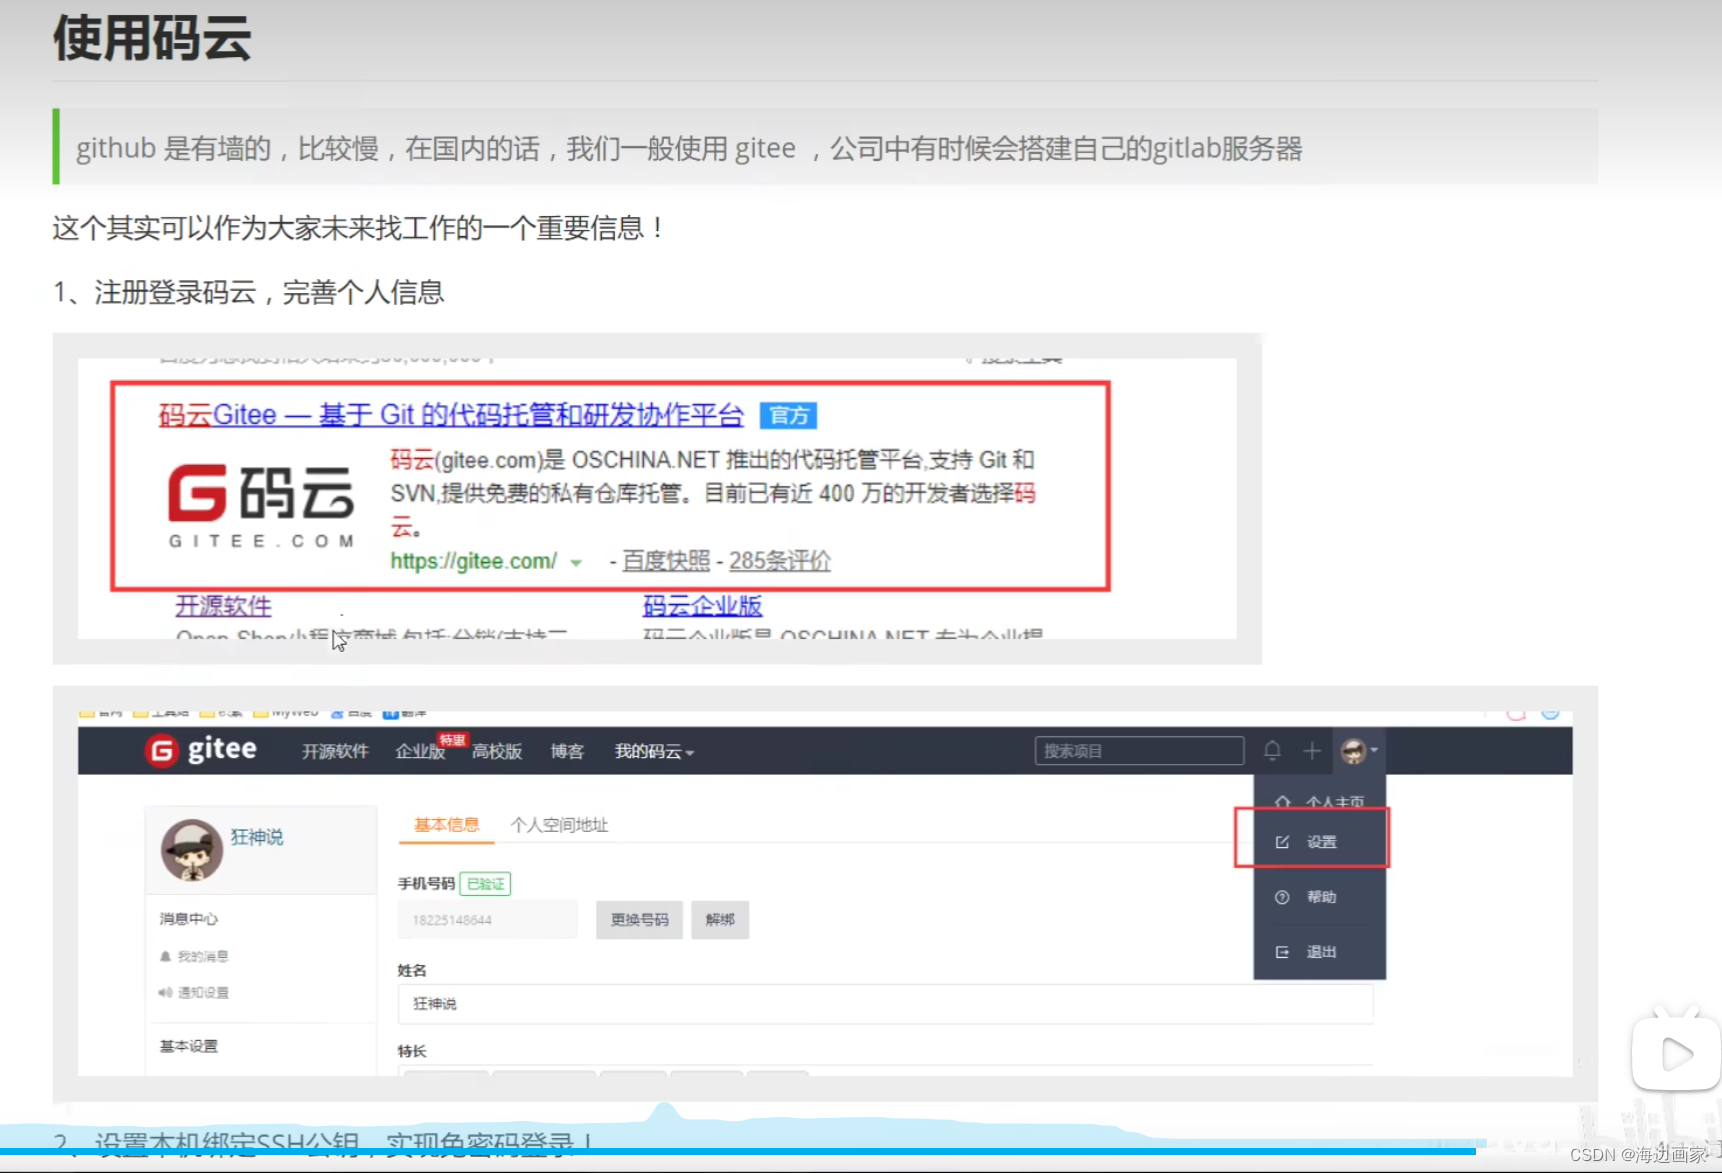Click the 更换号码 button
This screenshot has height=1173, width=1722.
[639, 920]
